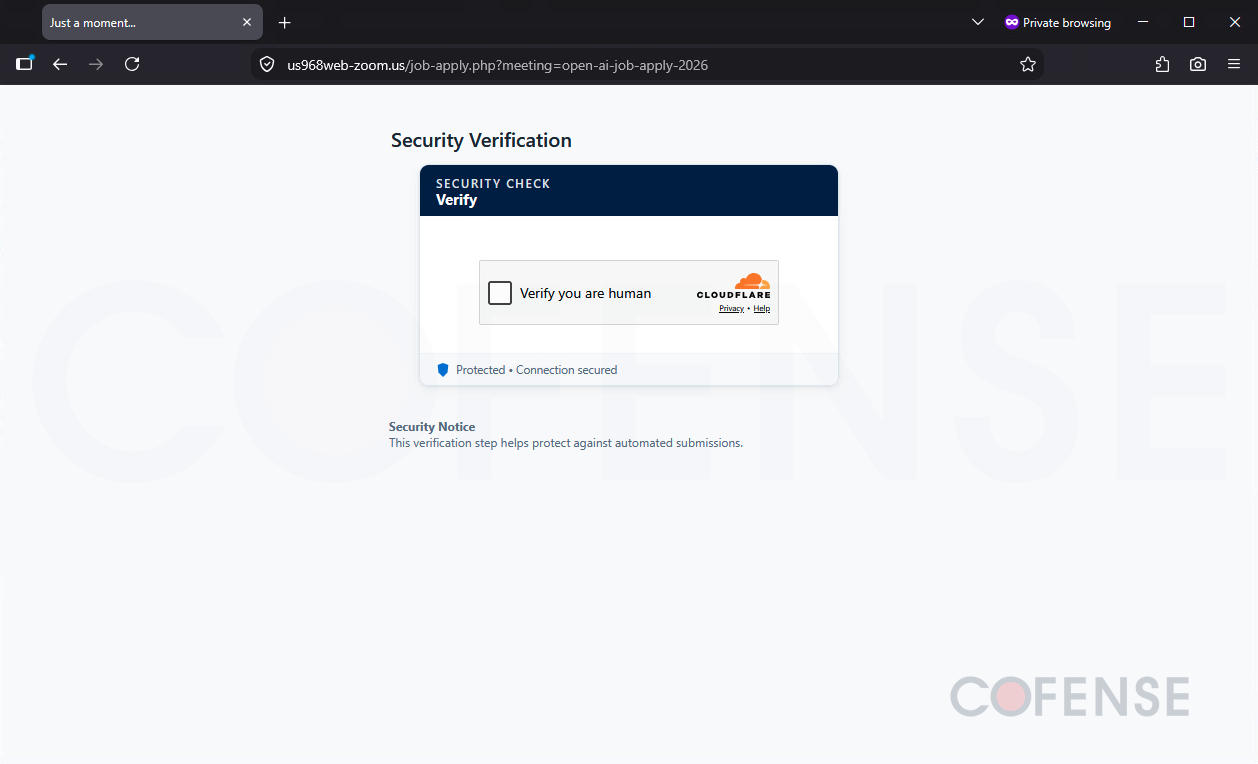Open a new tab with plus

click(x=285, y=22)
